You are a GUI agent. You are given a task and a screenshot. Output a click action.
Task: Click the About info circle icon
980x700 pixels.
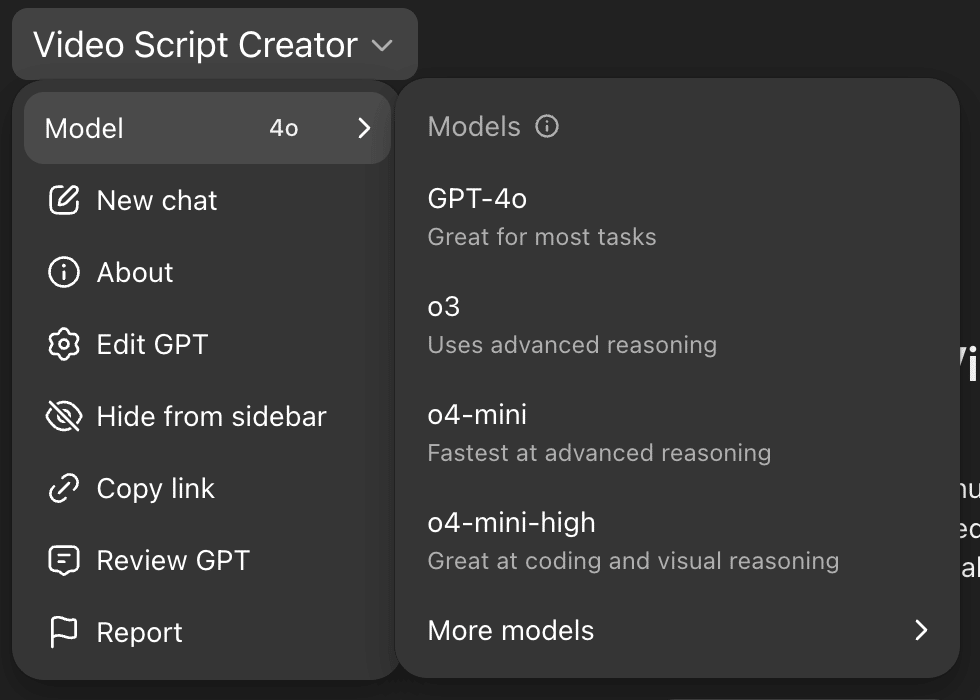64,272
